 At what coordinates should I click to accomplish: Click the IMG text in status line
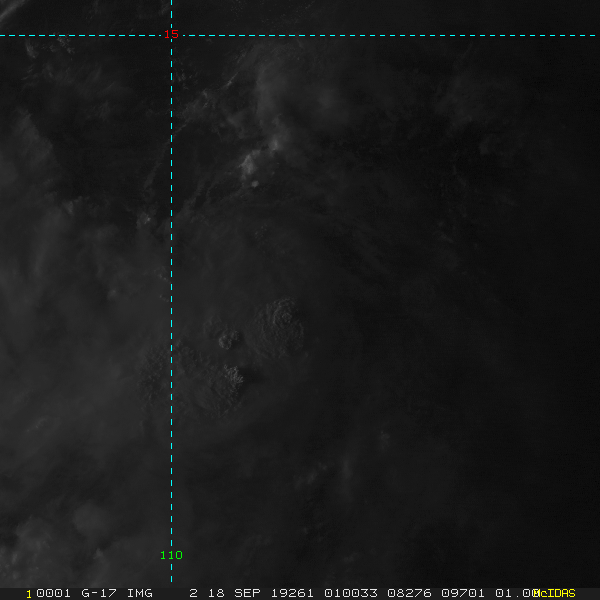pyautogui.click(x=140, y=593)
